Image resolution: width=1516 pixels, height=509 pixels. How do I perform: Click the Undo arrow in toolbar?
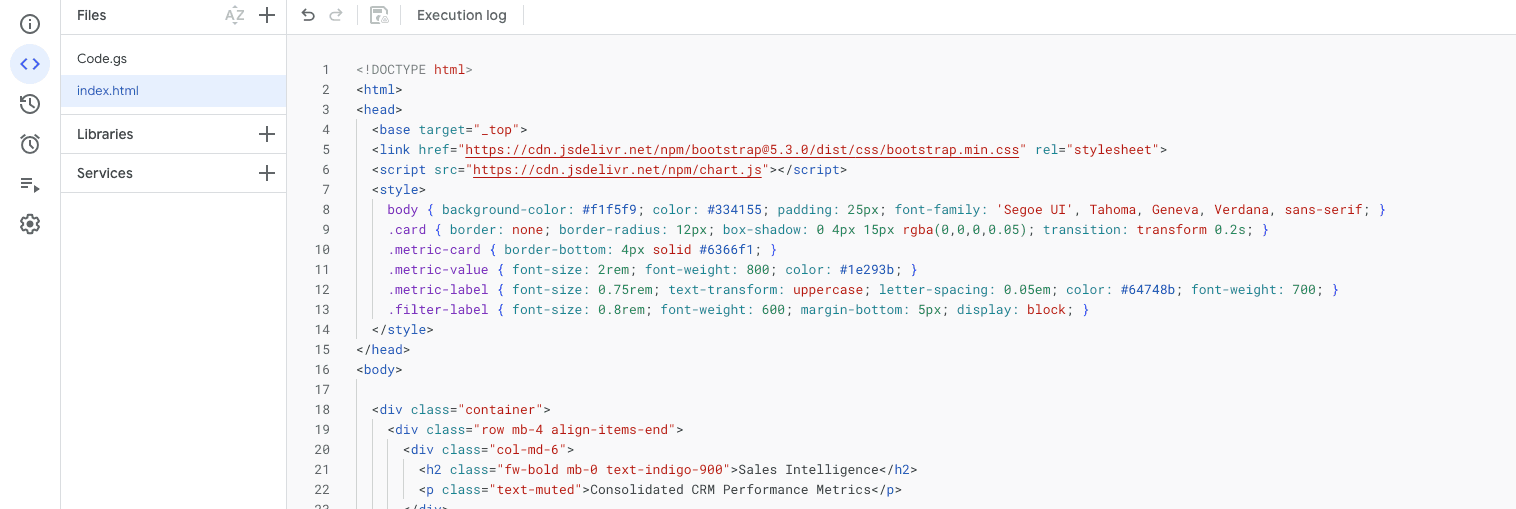tap(308, 15)
